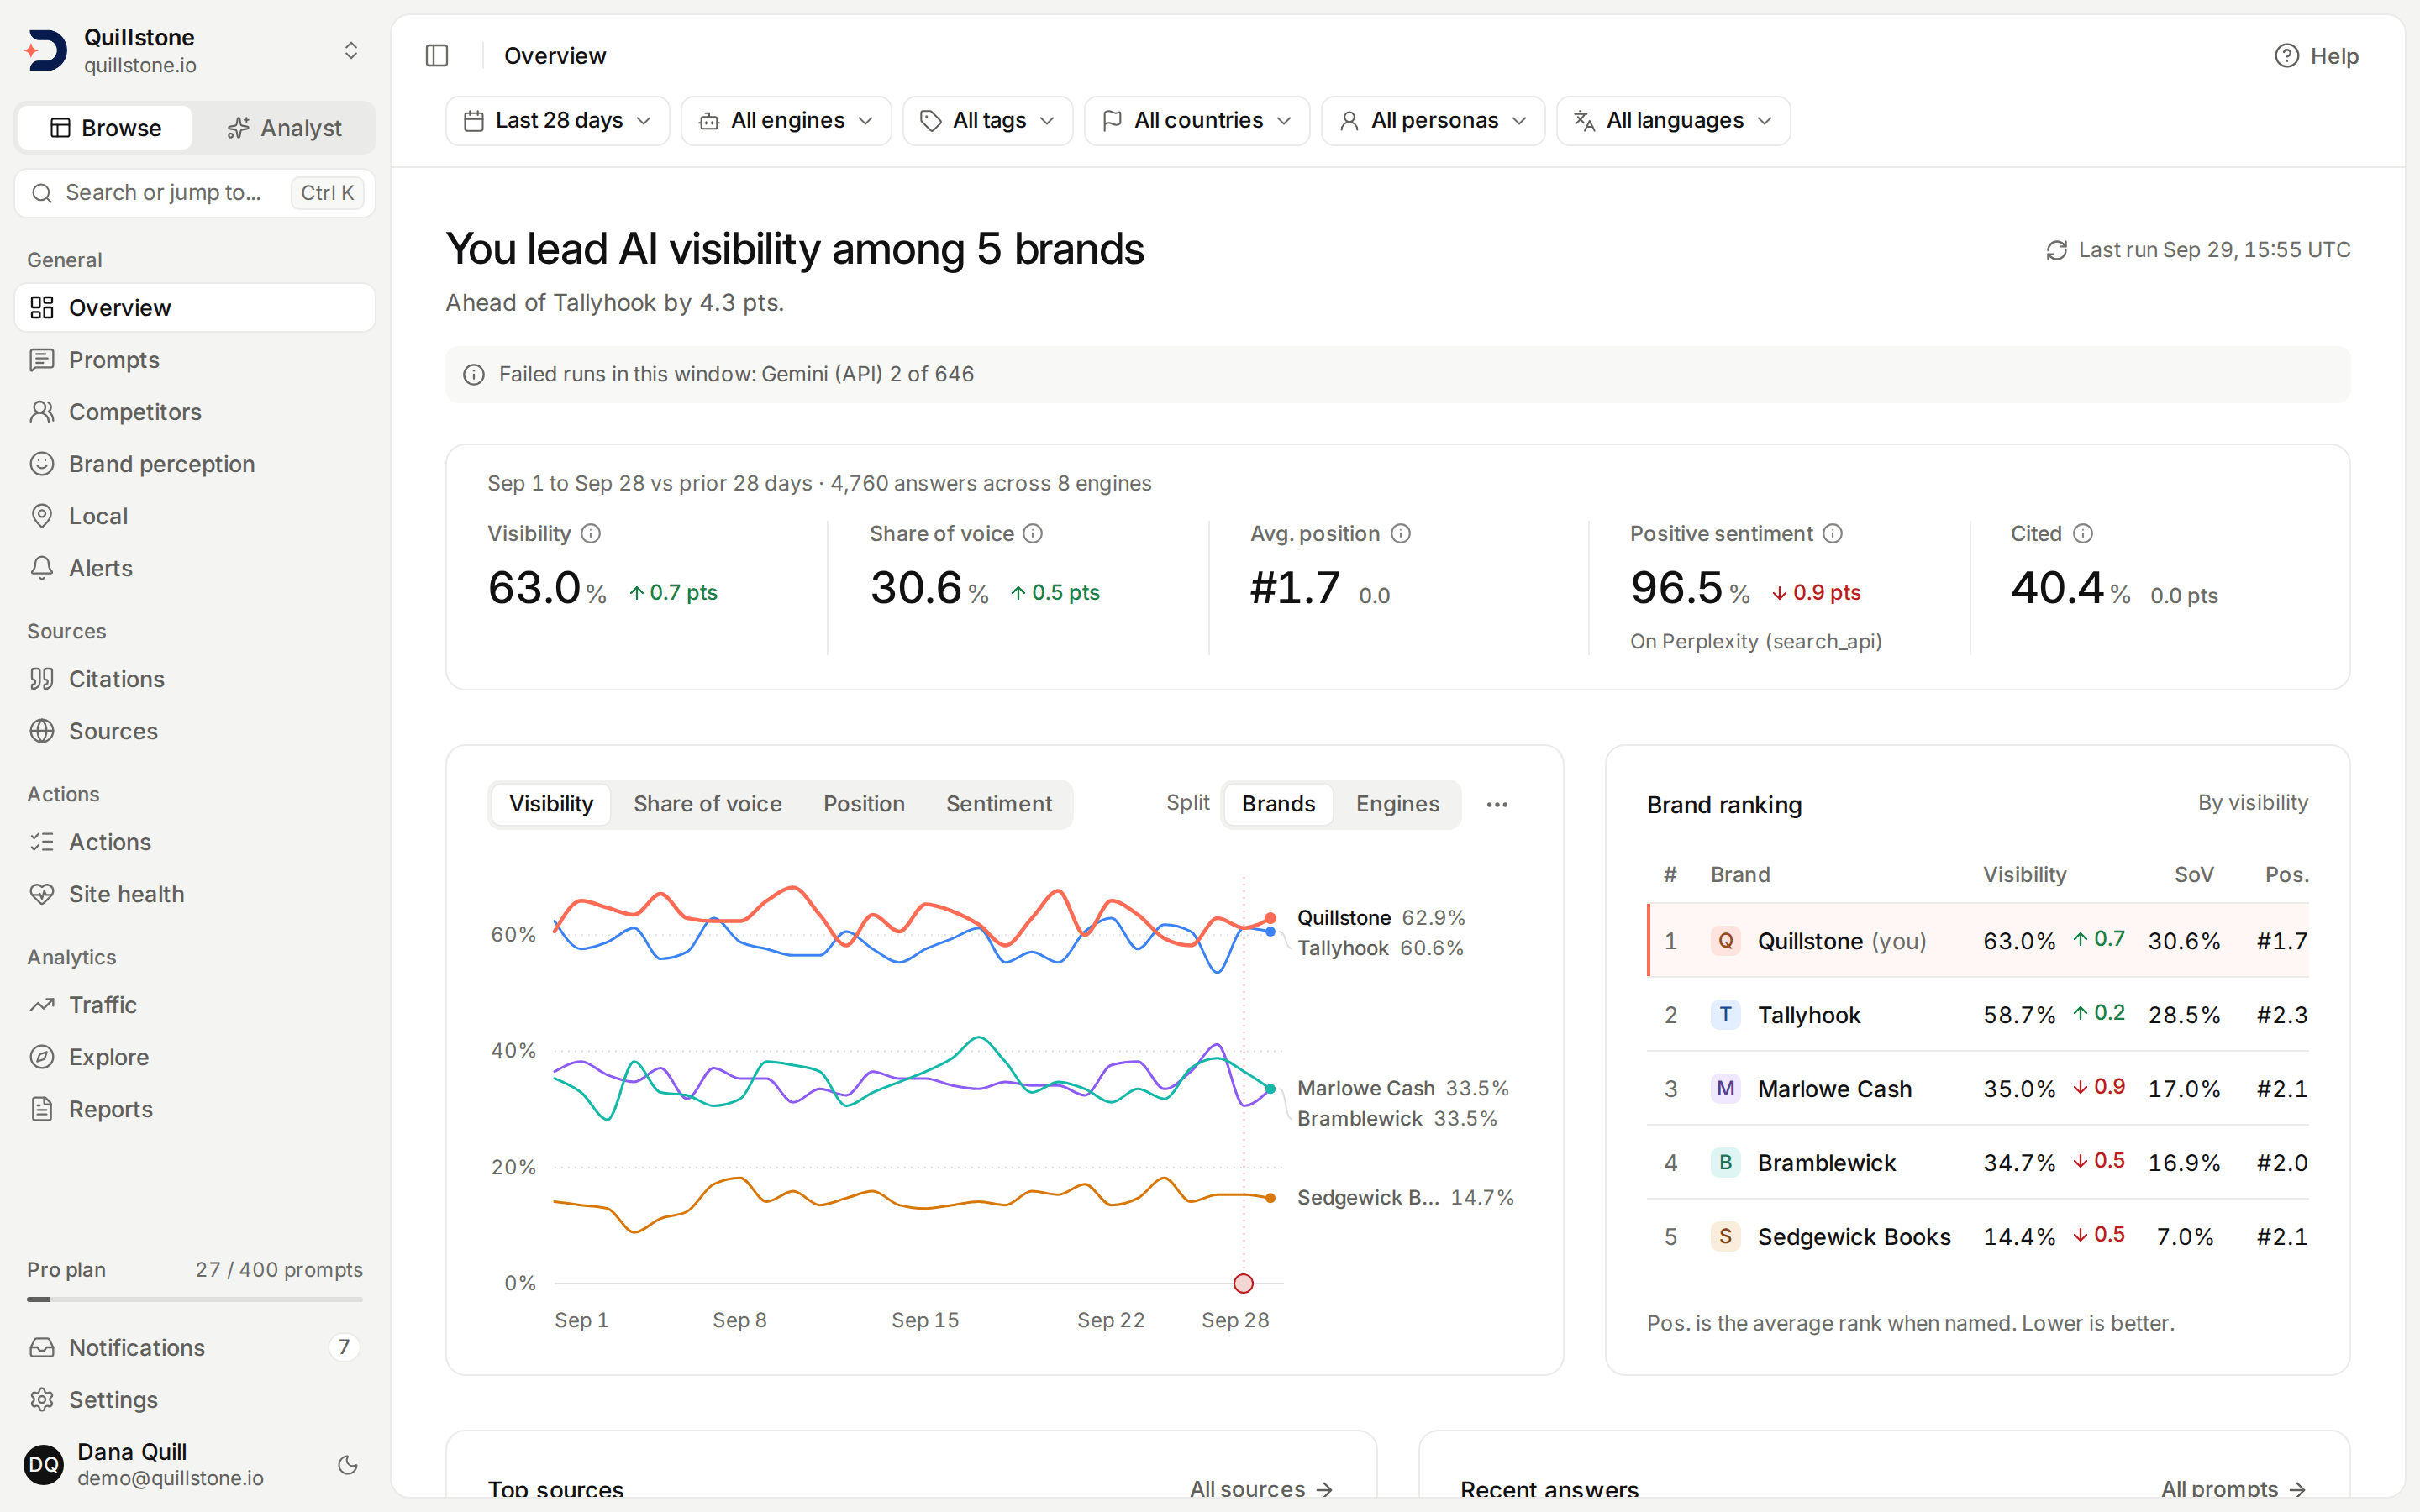Screen dimensions: 2420x1512
Task: Click the Pro plan prompts usage bar
Action: (195, 1299)
